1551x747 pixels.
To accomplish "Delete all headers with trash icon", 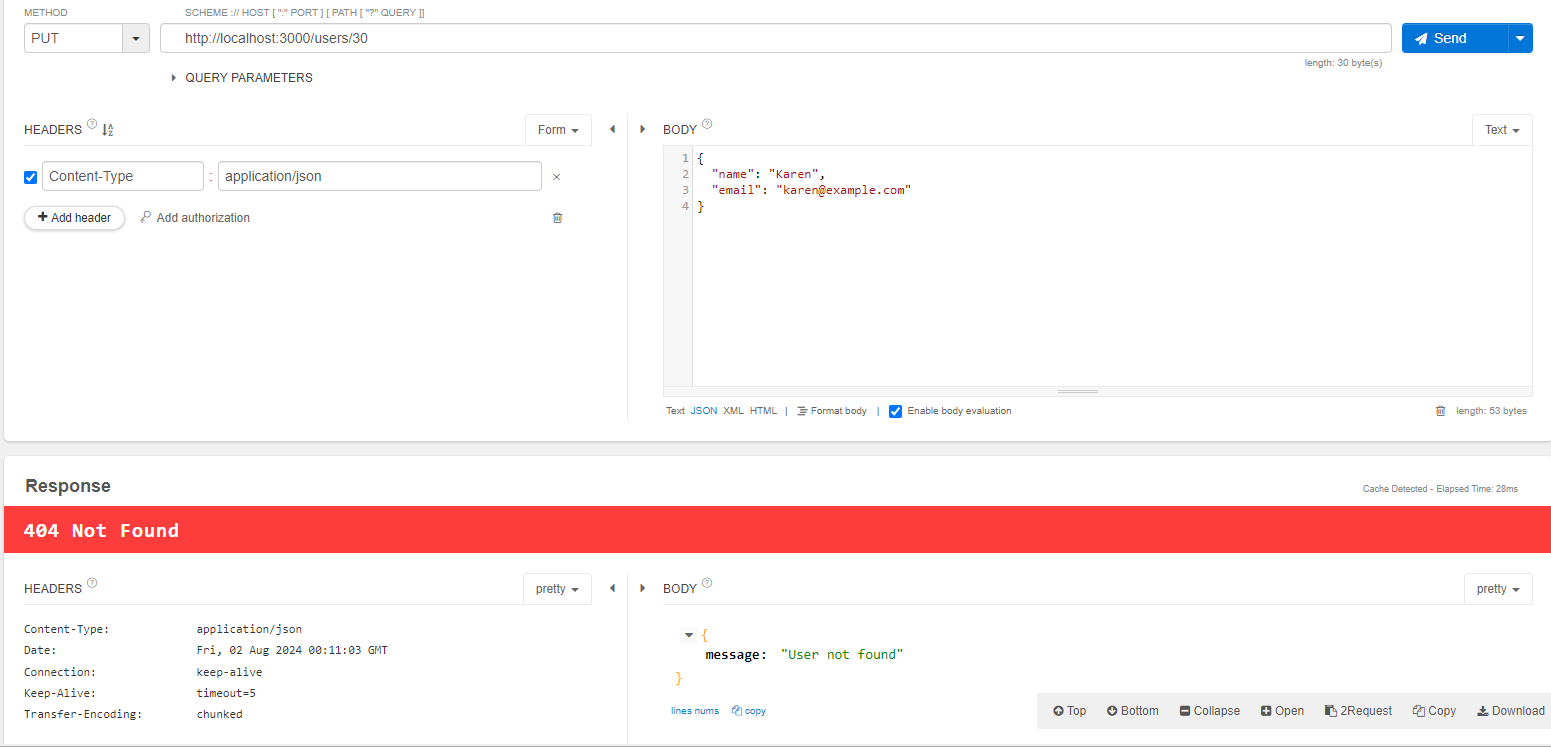I will click(558, 217).
